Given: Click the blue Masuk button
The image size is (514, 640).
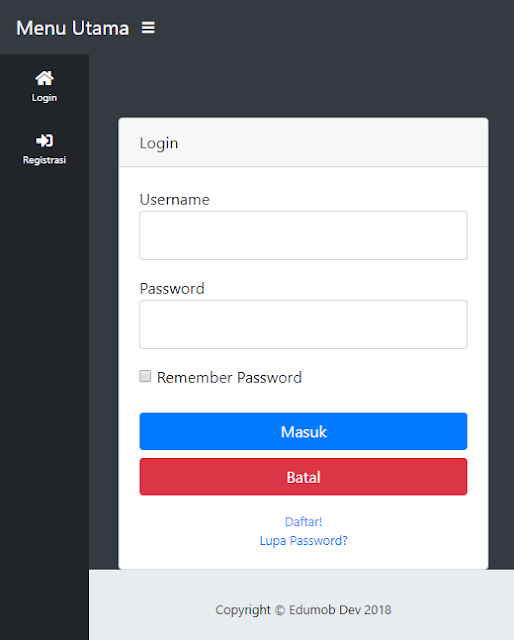Looking at the screenshot, I should [303, 431].
